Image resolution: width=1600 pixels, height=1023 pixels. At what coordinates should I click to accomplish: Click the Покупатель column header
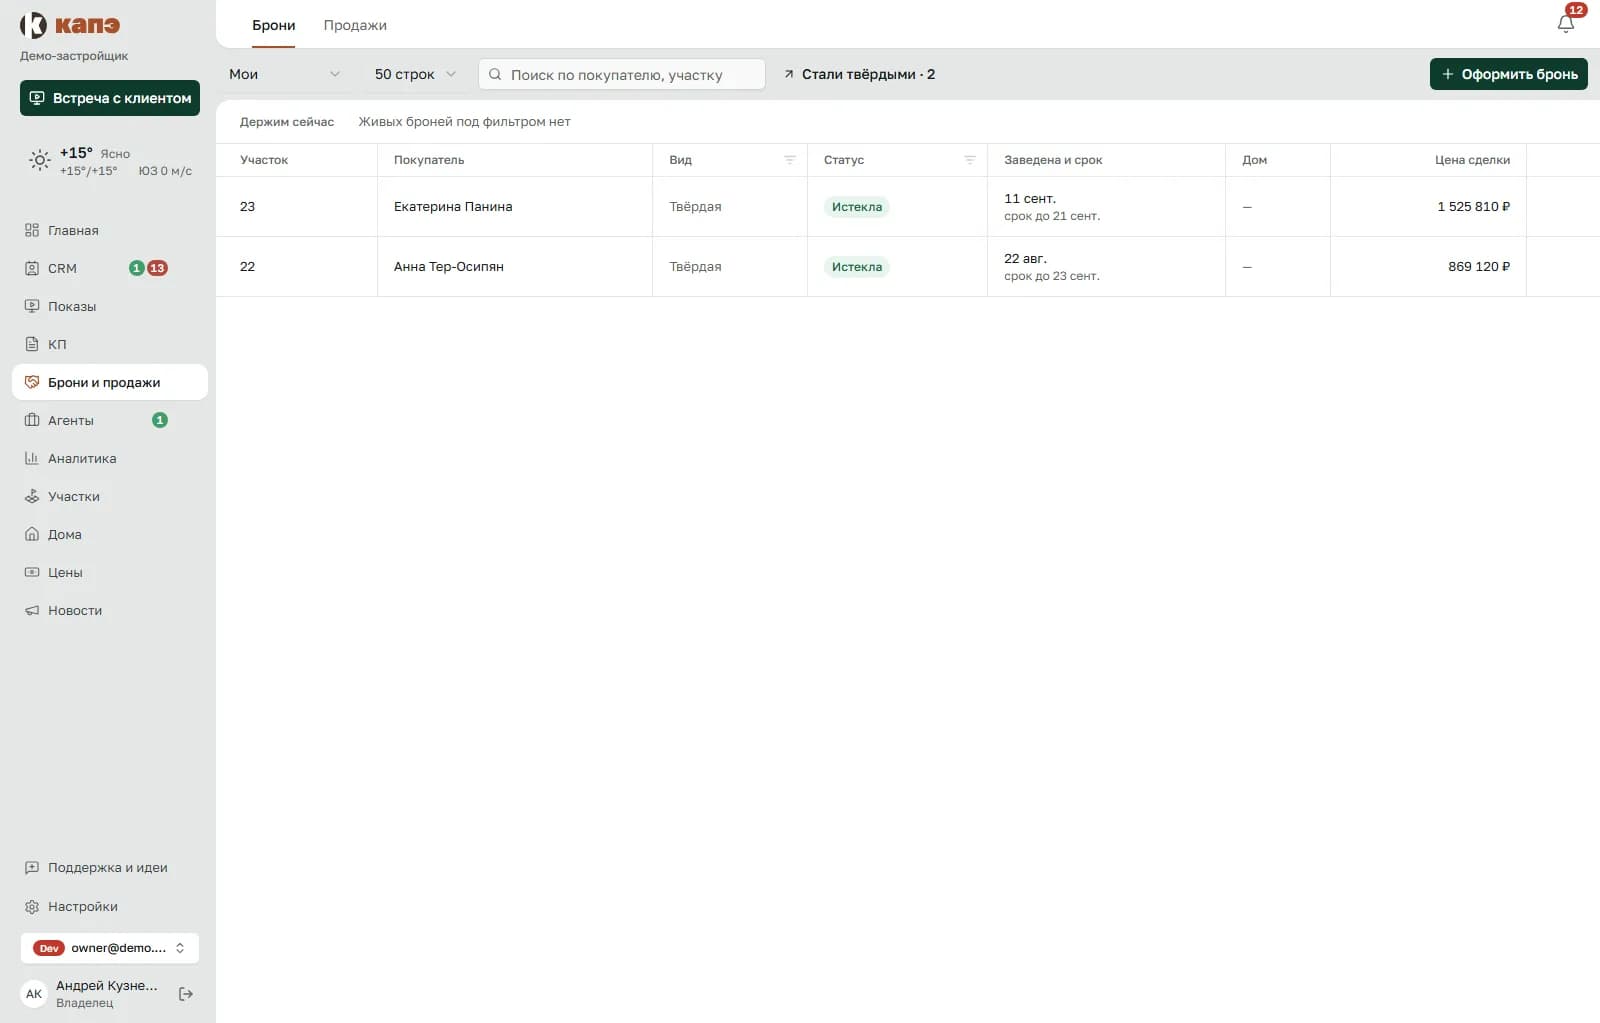pyautogui.click(x=429, y=160)
